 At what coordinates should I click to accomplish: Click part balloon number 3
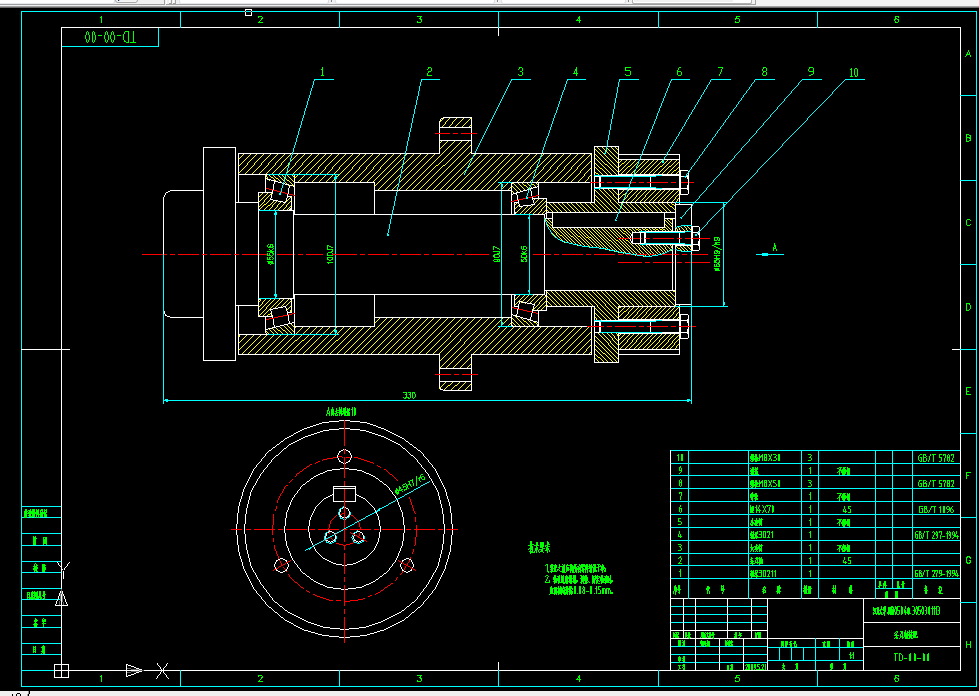click(x=520, y=72)
